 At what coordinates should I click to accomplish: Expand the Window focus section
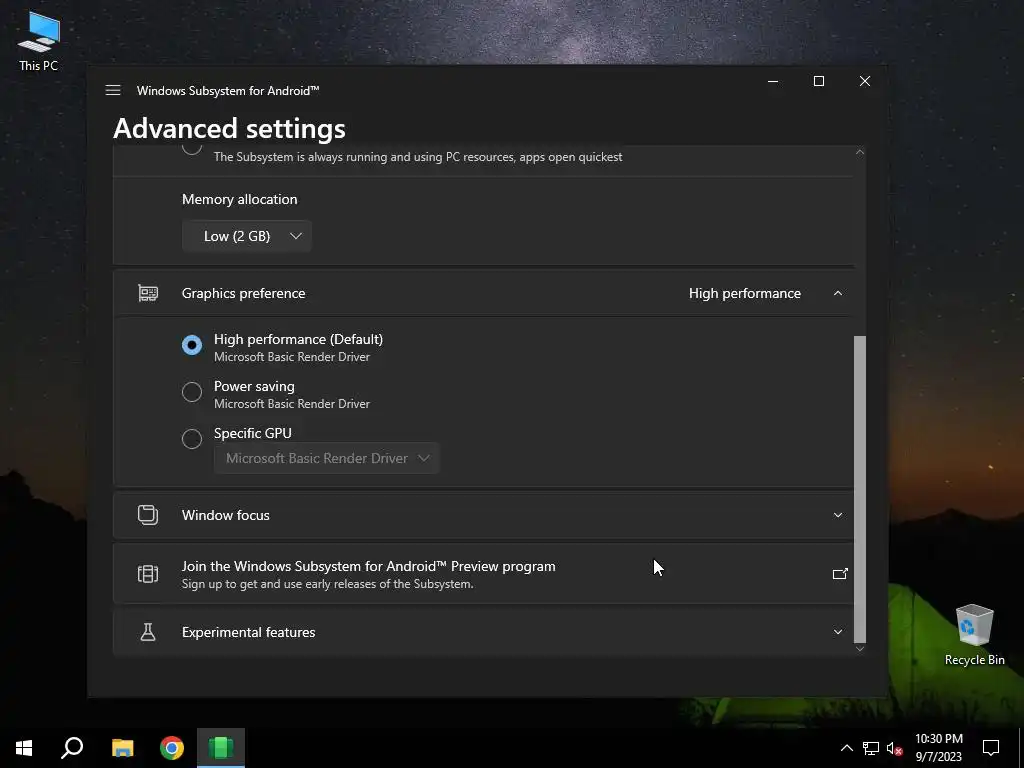click(x=838, y=515)
